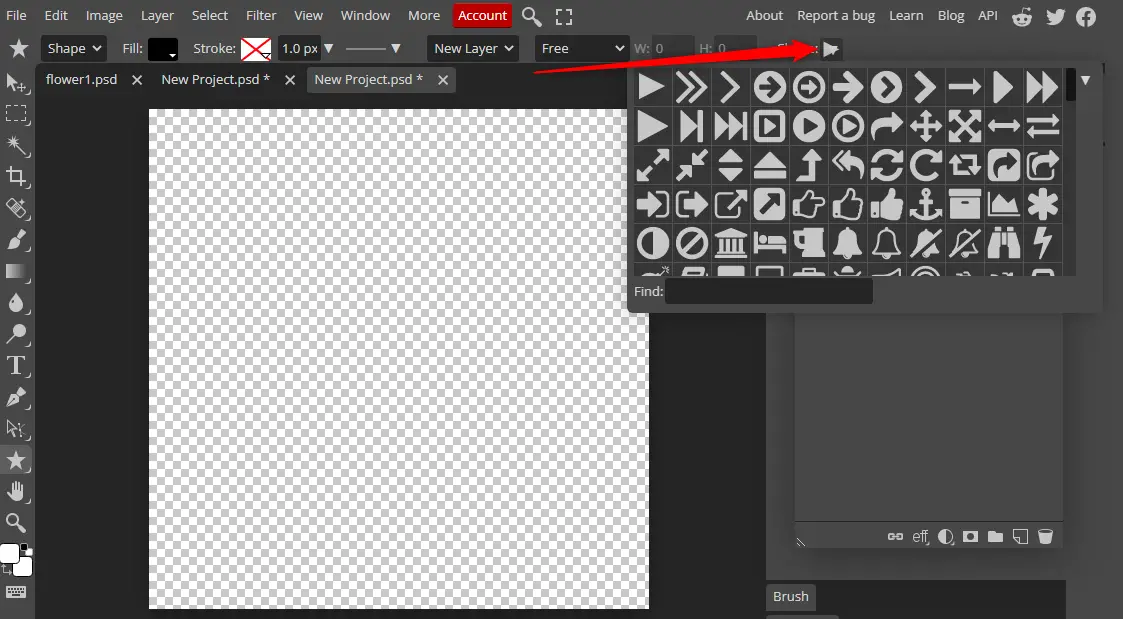The image size is (1123, 619).
Task: Open the stroke width dropdown
Action: (x=329, y=48)
